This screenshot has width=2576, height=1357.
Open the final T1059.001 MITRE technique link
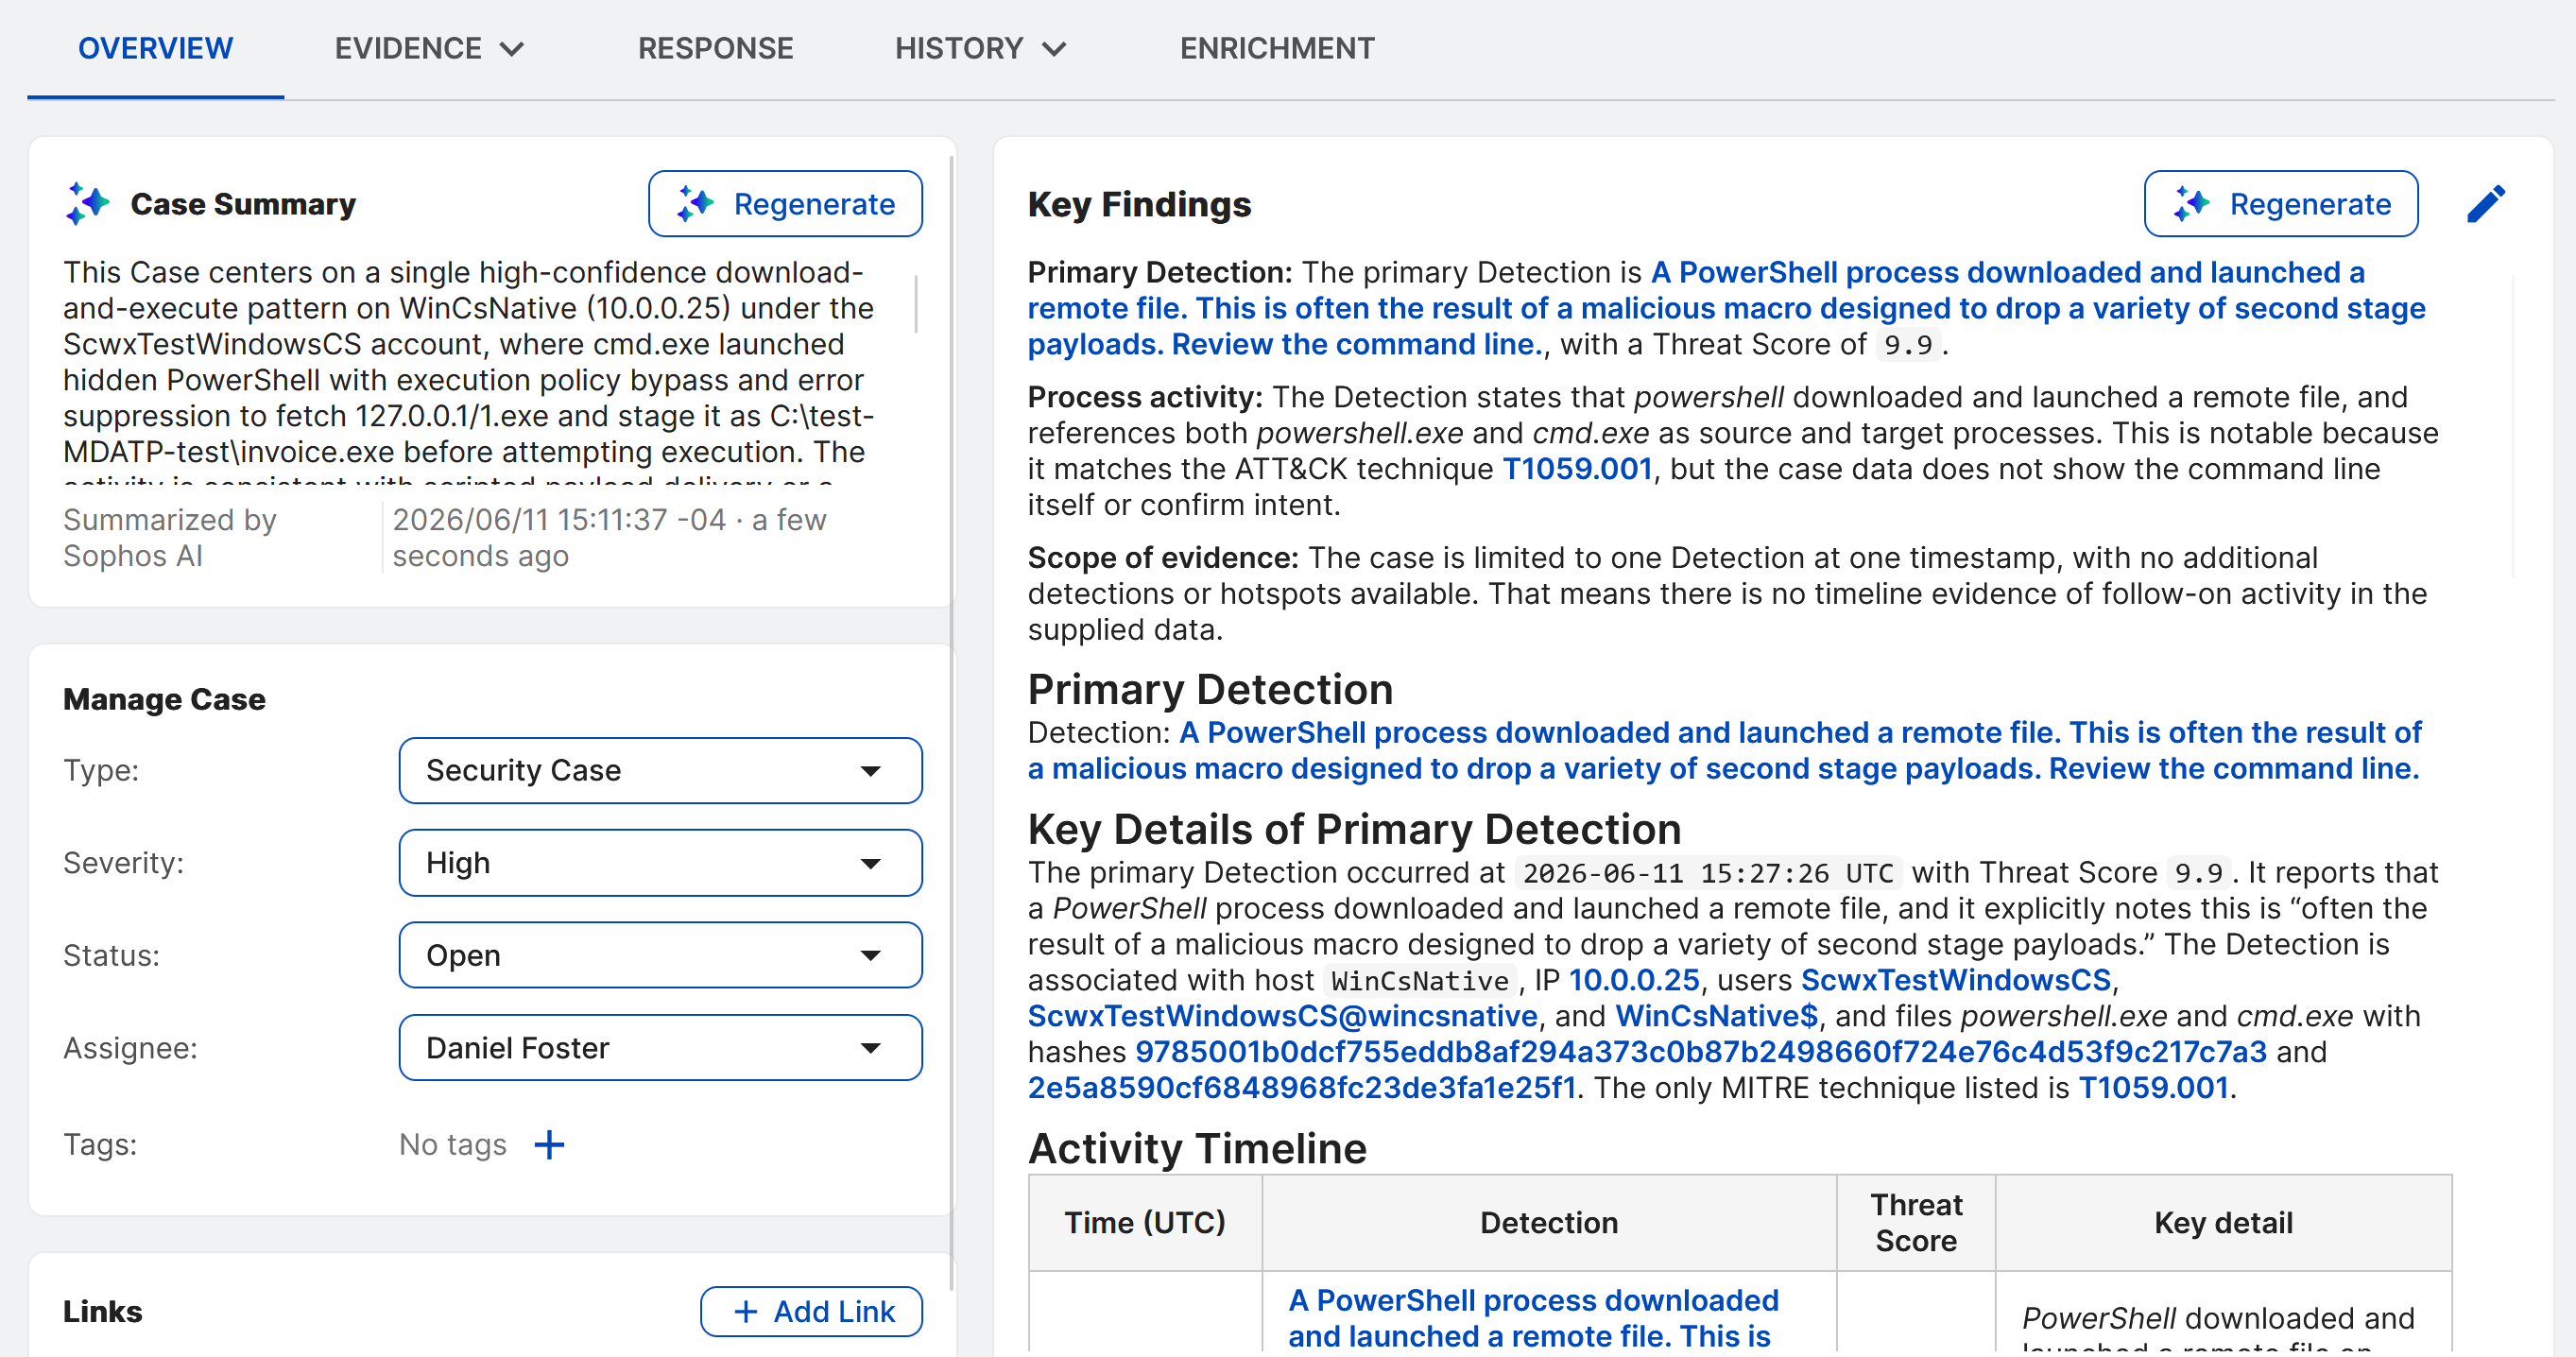tap(2153, 1087)
